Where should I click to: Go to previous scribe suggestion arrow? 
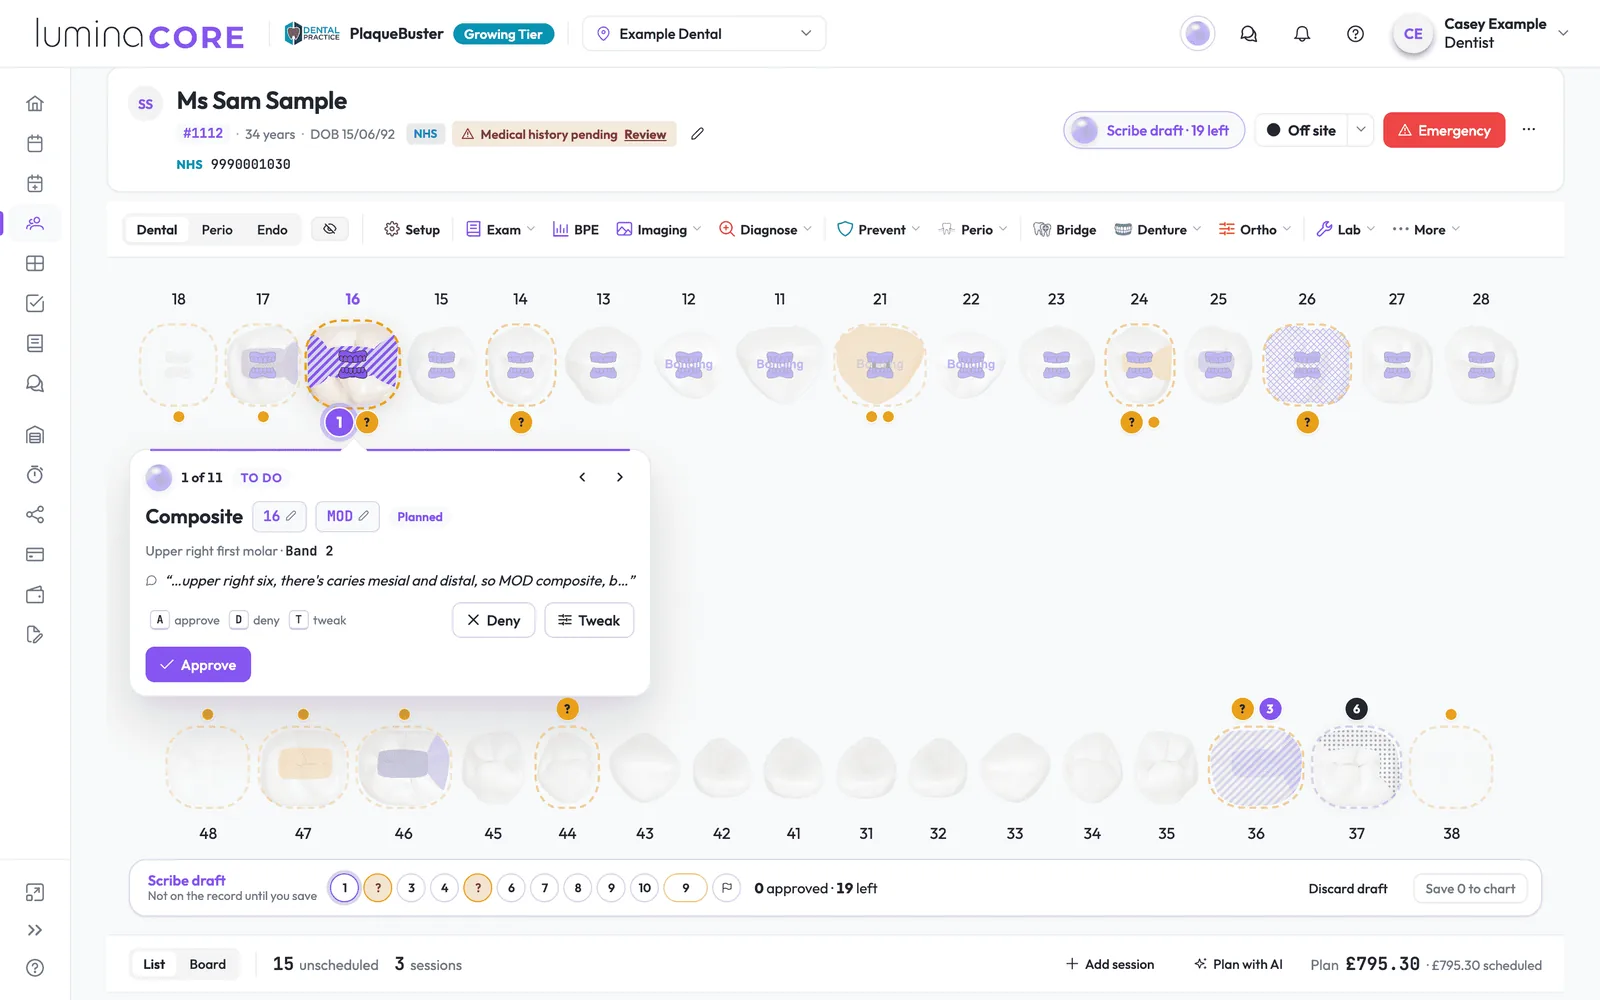tap(582, 477)
